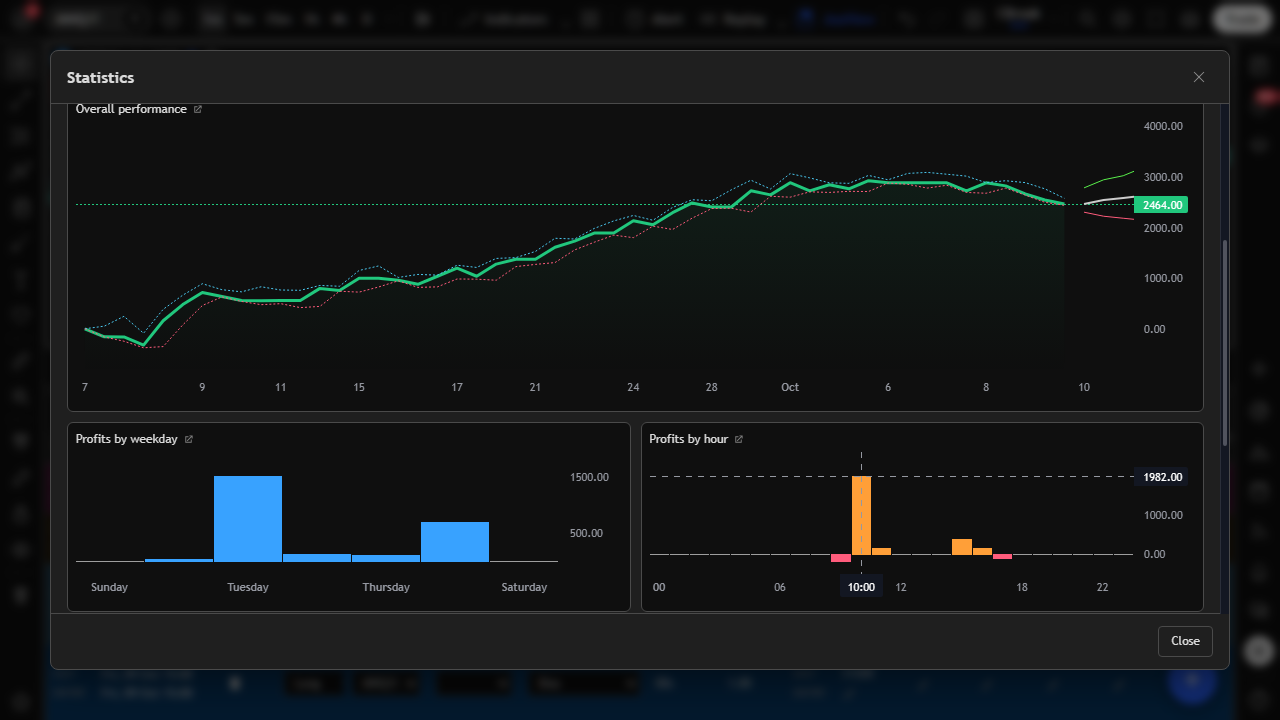1280x720 pixels.
Task: Click the red negative bar at 17:00
Action: click(1002, 556)
